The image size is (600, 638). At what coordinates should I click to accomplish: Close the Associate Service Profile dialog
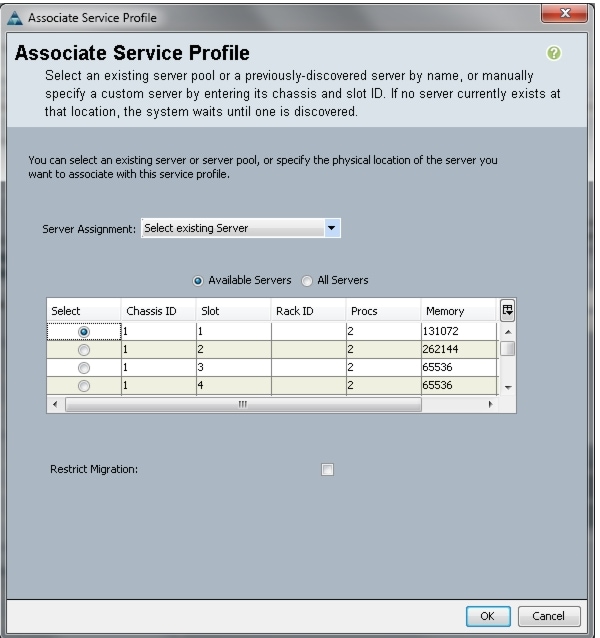point(564,13)
